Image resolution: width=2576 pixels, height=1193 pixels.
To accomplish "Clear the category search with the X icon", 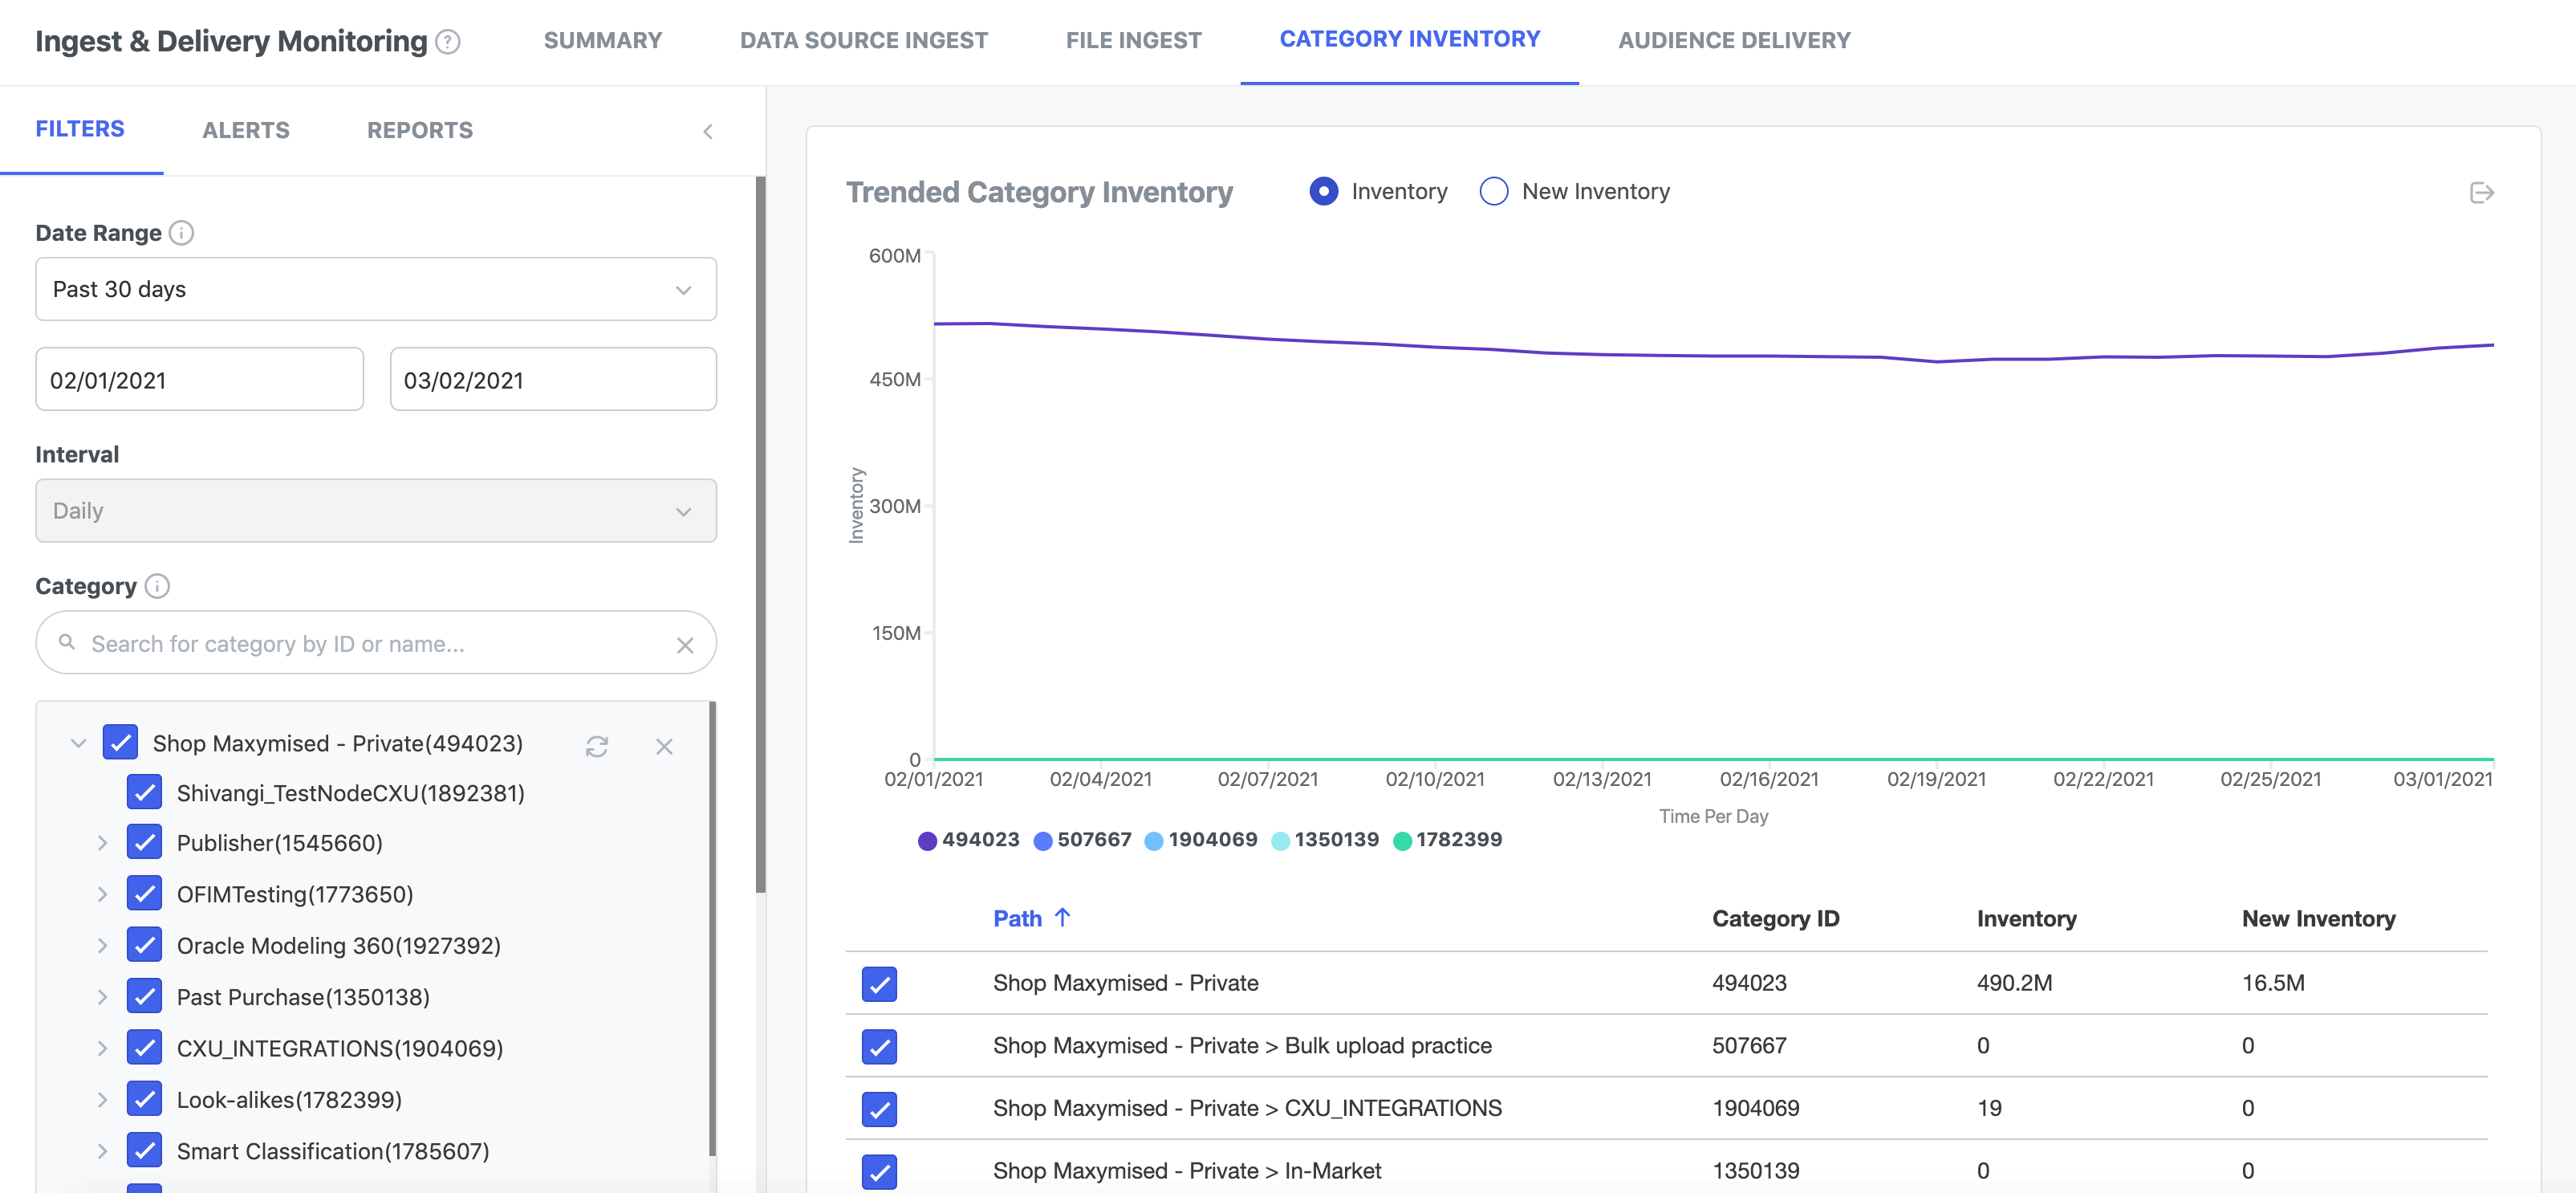I will click(x=685, y=645).
